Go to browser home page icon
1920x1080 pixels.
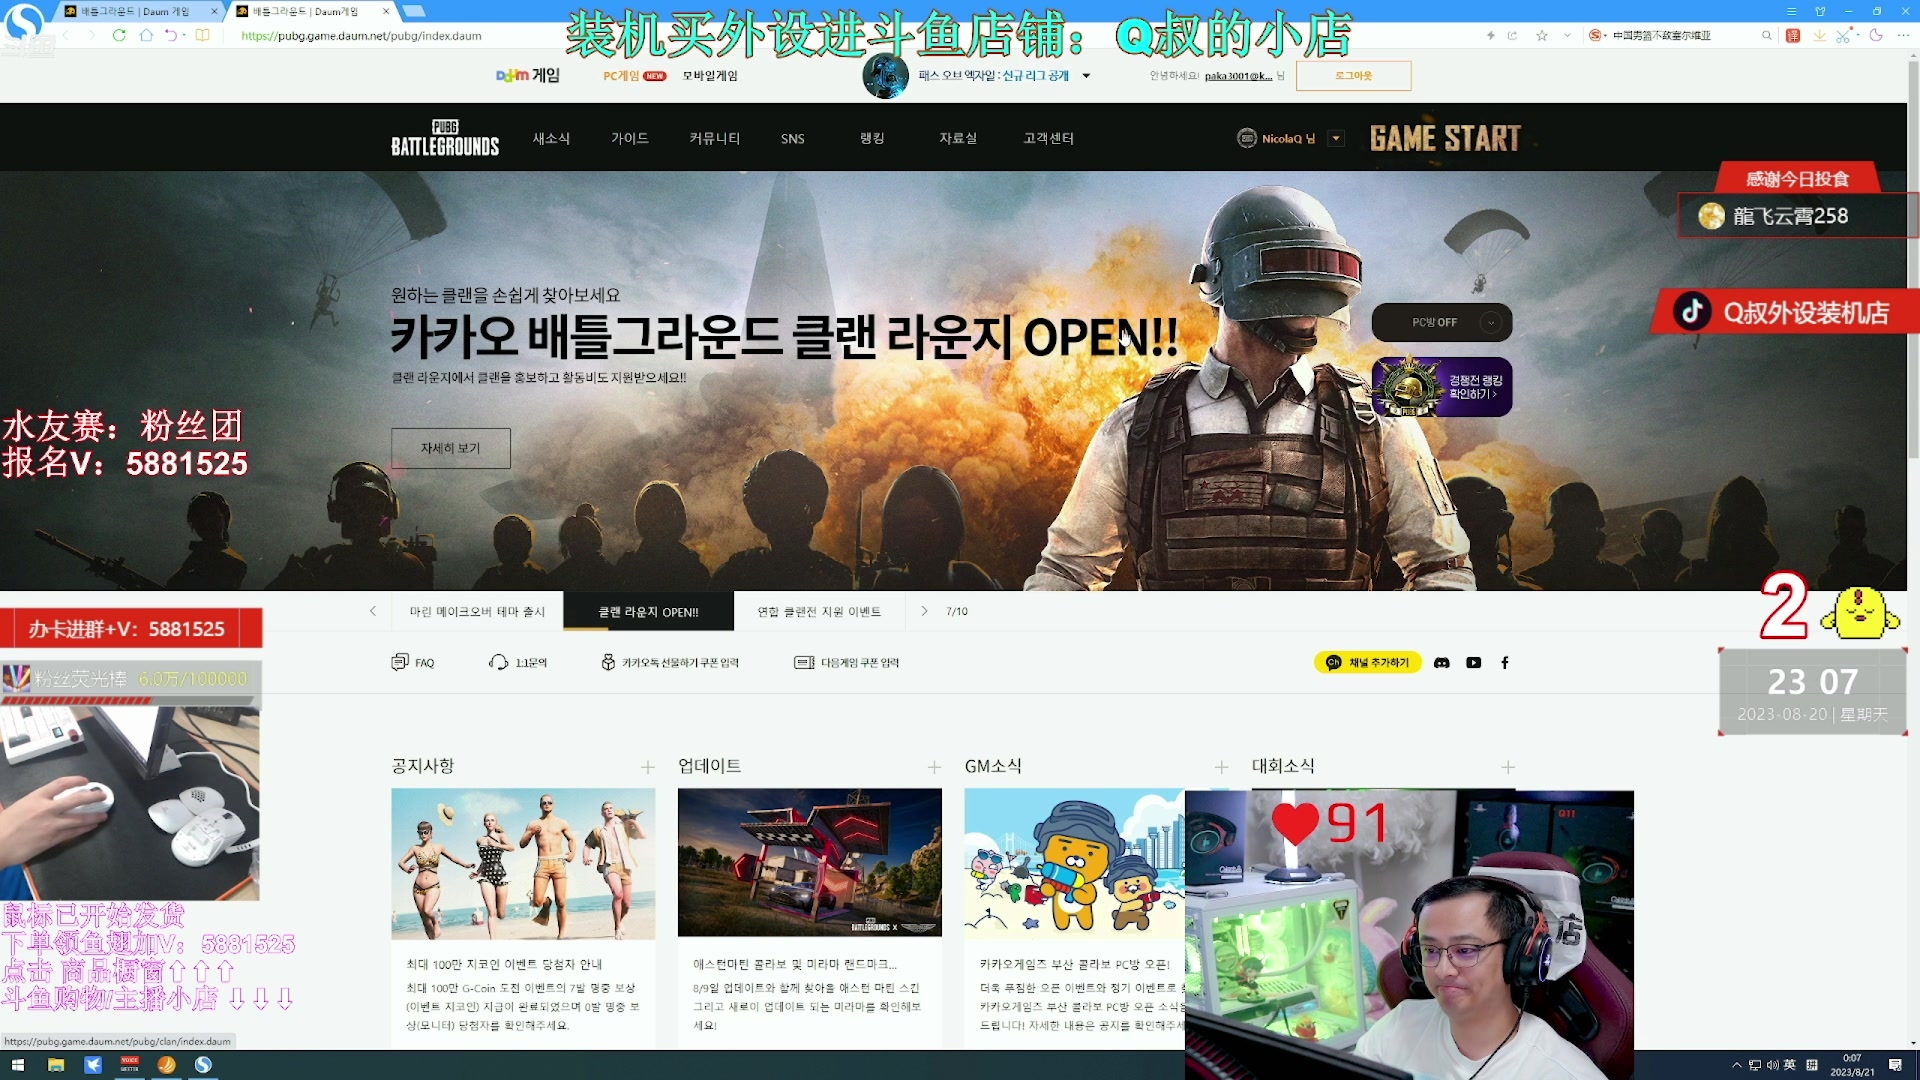[146, 35]
